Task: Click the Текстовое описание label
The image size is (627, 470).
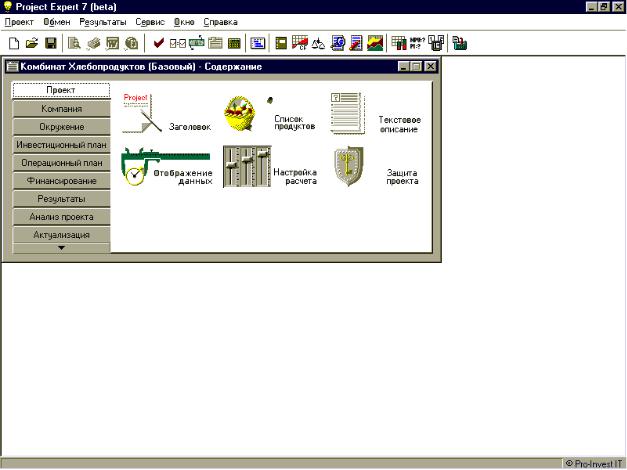Action: (x=399, y=124)
